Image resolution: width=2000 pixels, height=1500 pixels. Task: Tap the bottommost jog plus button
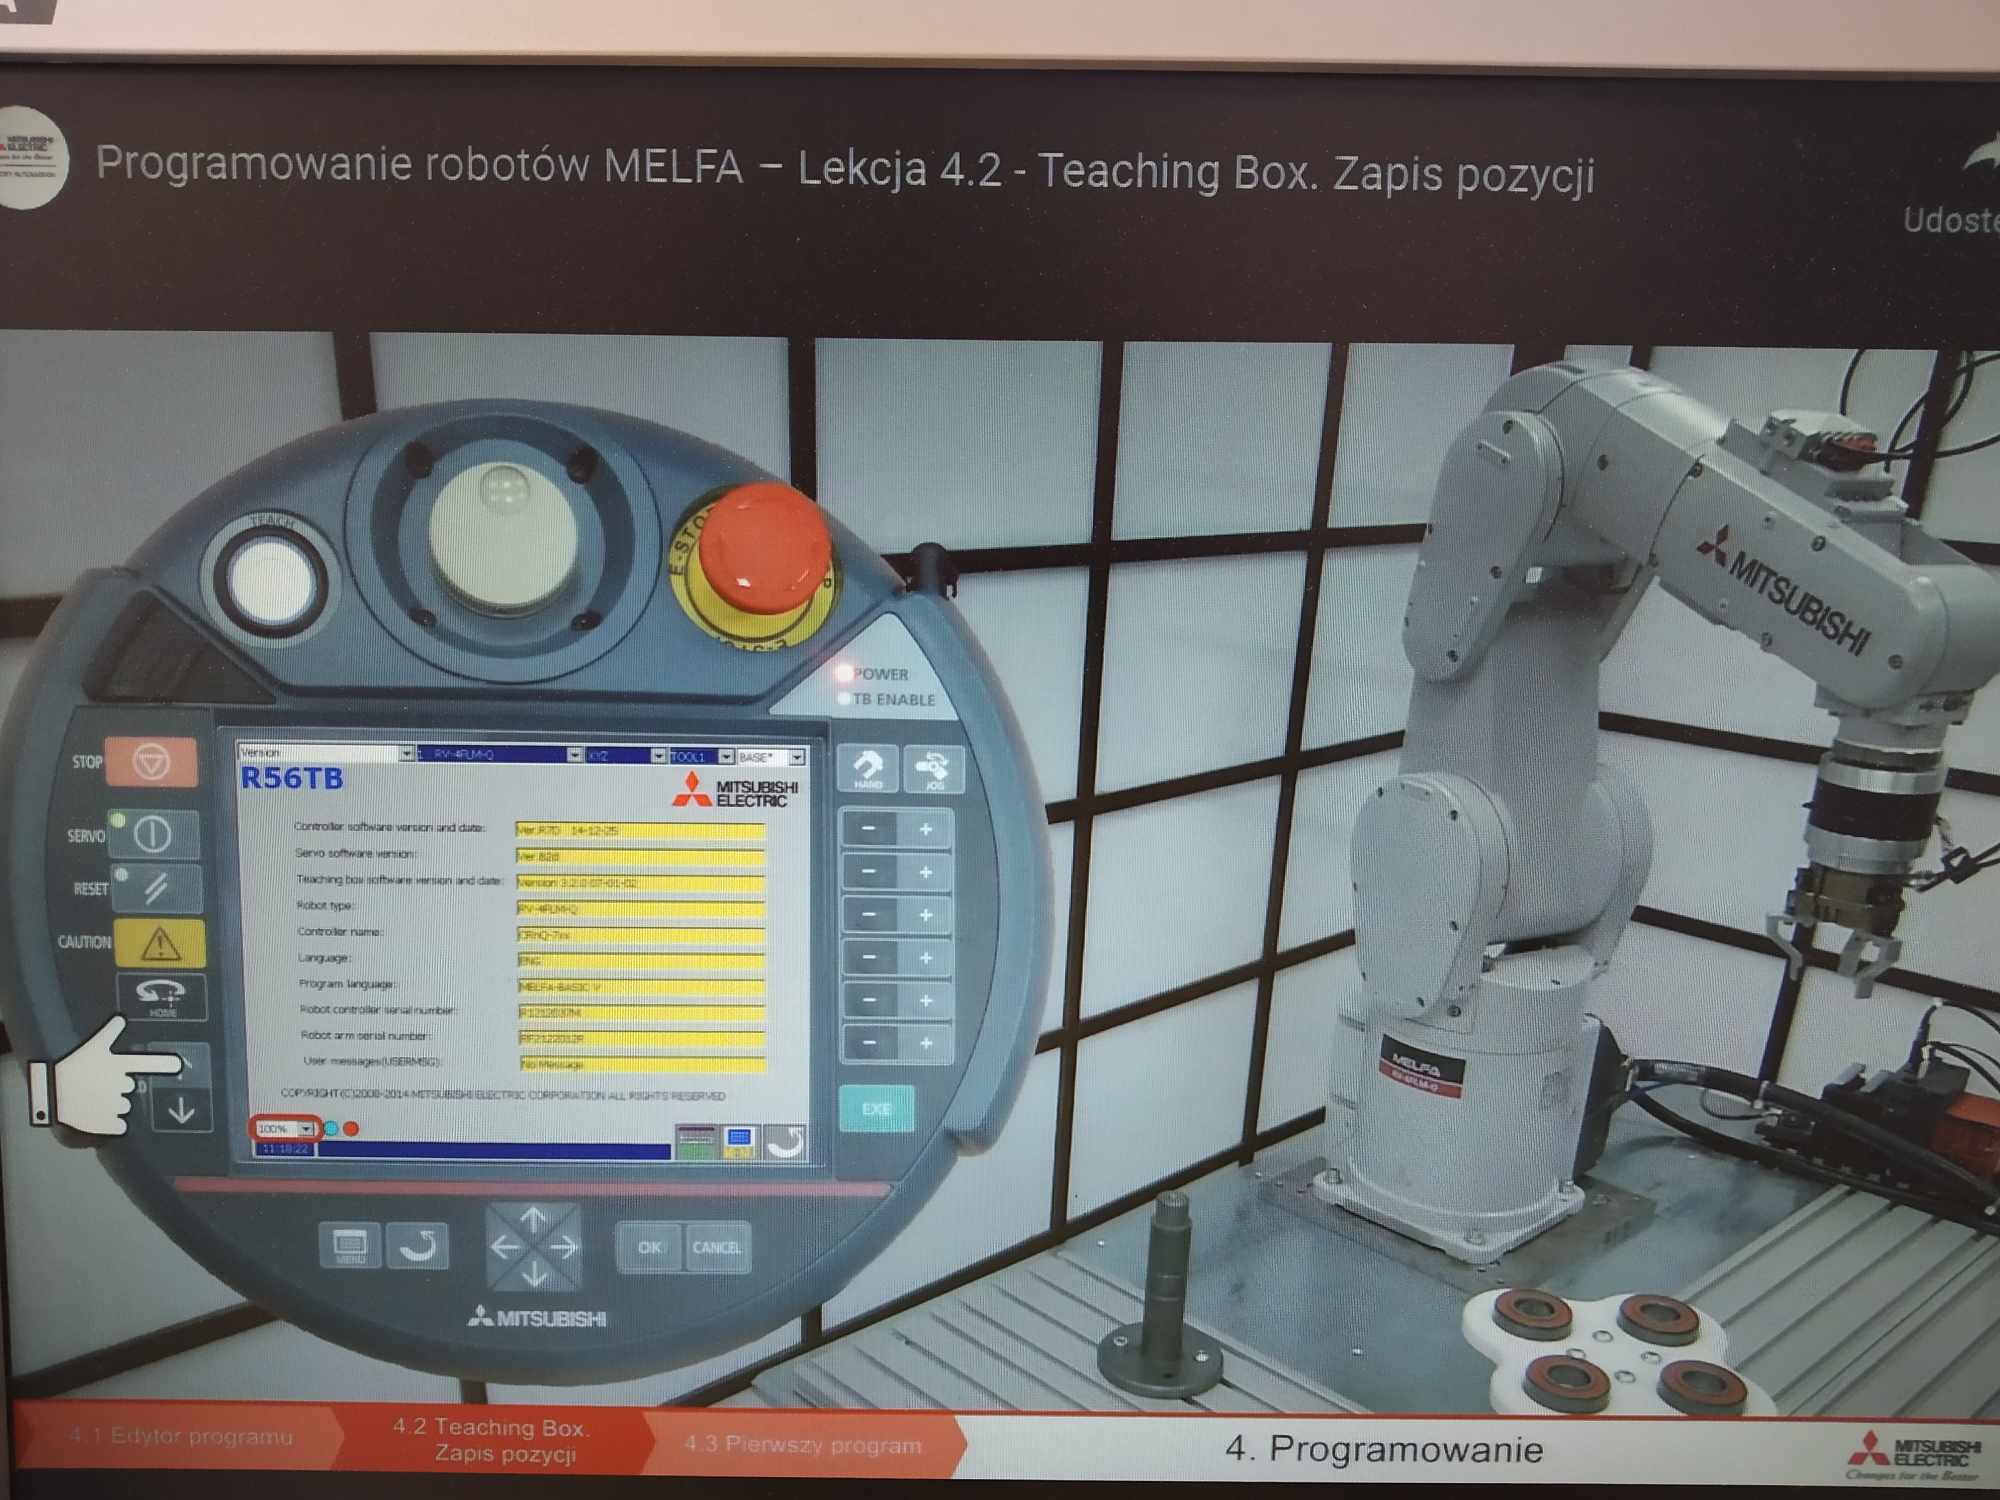coord(927,1044)
